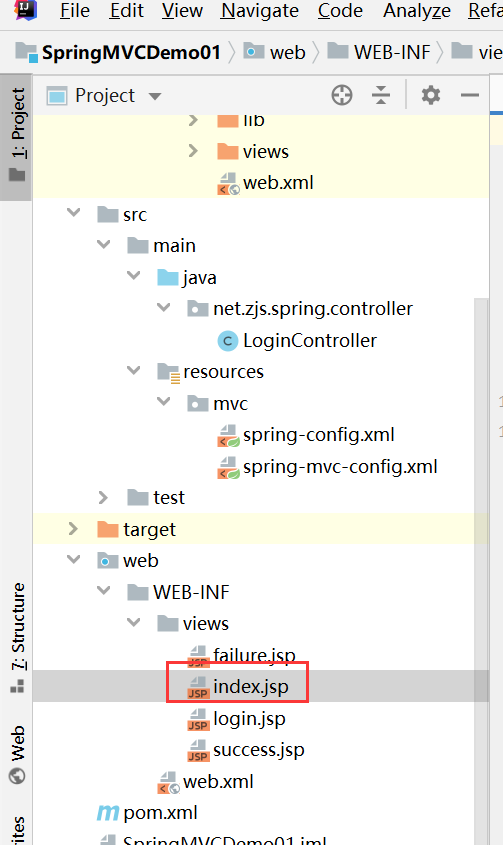Select the LoginController class name

coord(310,341)
